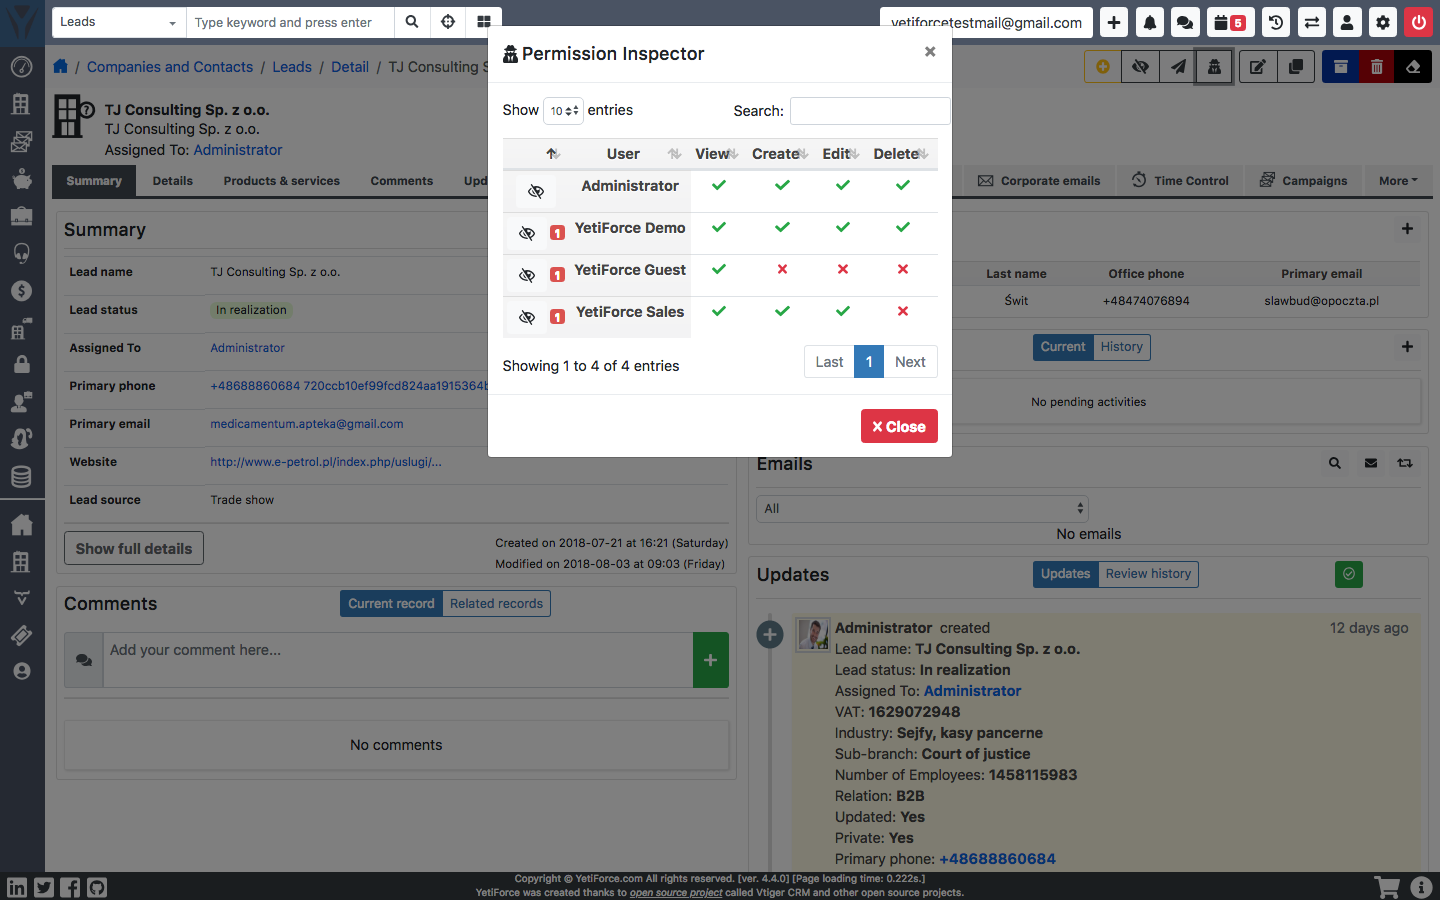Expand the More tabs dropdown
This screenshot has width=1440, height=900.
point(1398,181)
